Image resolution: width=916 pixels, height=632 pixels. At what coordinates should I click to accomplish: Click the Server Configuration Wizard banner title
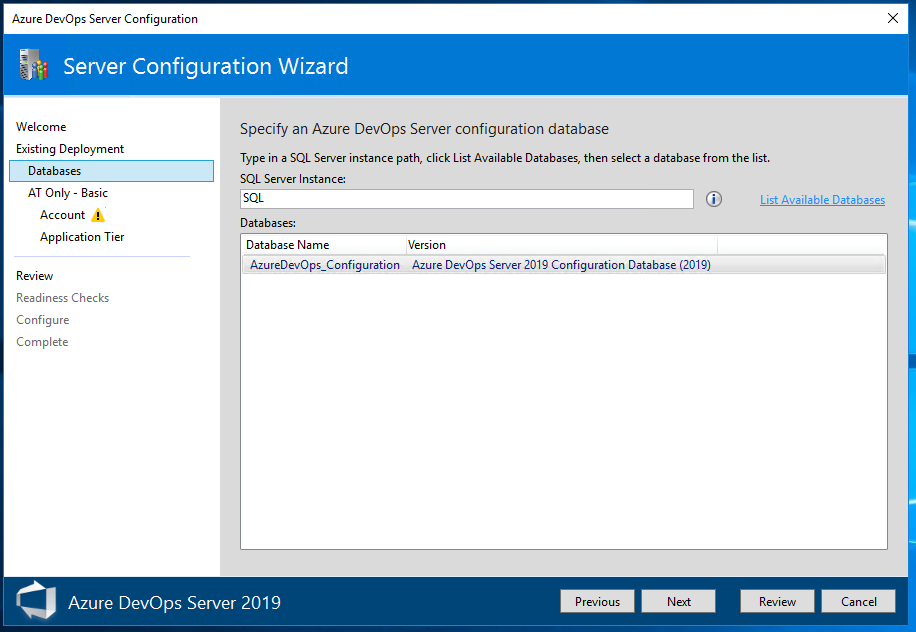(x=206, y=66)
